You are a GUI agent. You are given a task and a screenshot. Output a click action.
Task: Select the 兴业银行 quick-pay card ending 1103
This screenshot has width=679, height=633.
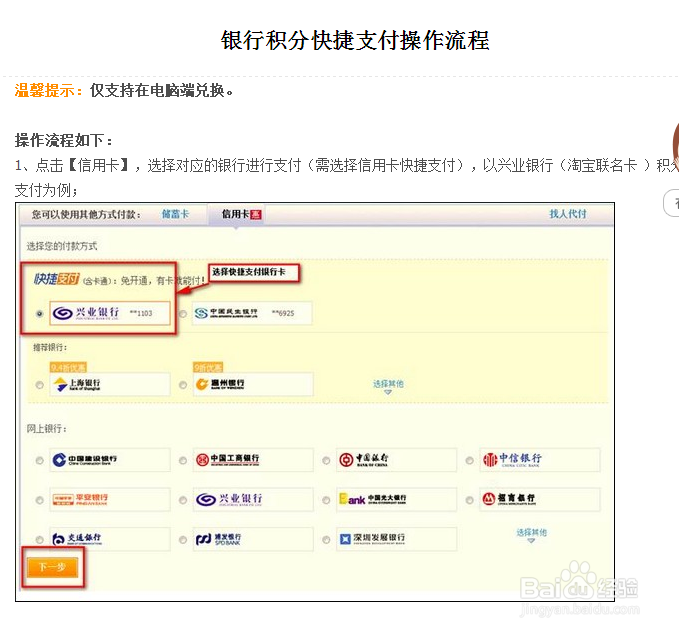coord(110,313)
